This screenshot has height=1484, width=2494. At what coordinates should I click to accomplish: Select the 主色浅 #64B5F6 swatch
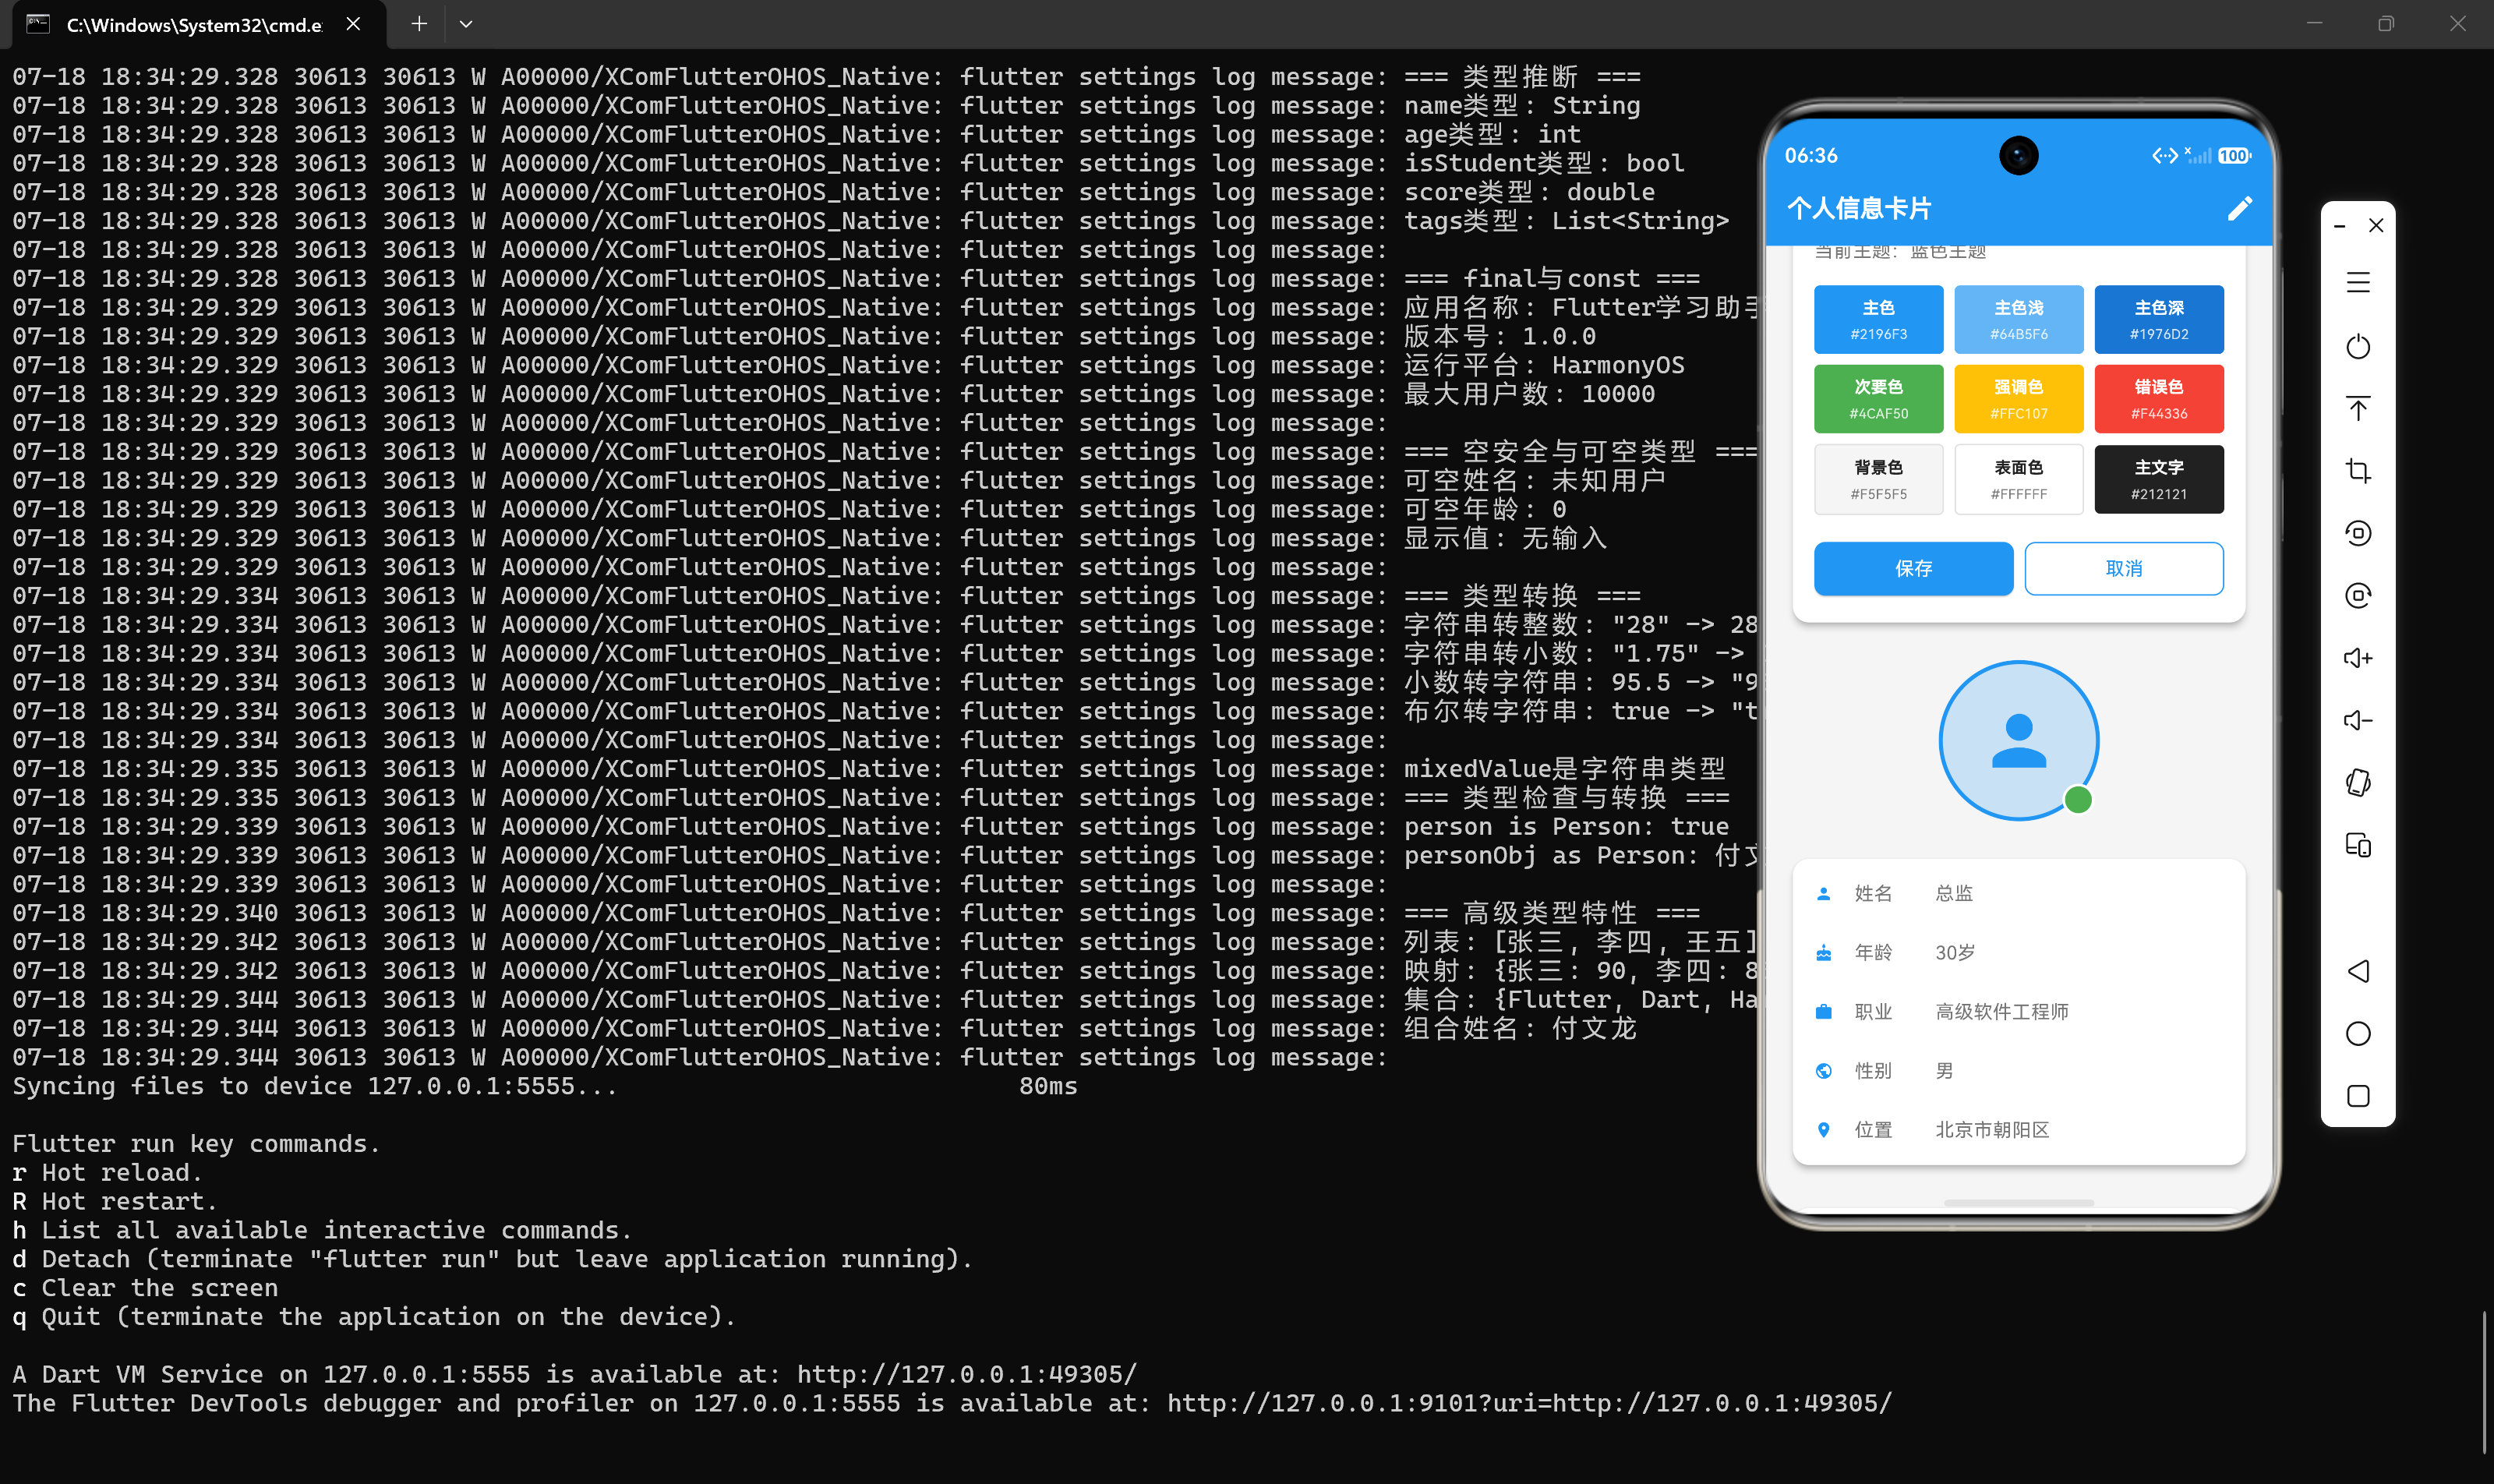pos(2018,320)
